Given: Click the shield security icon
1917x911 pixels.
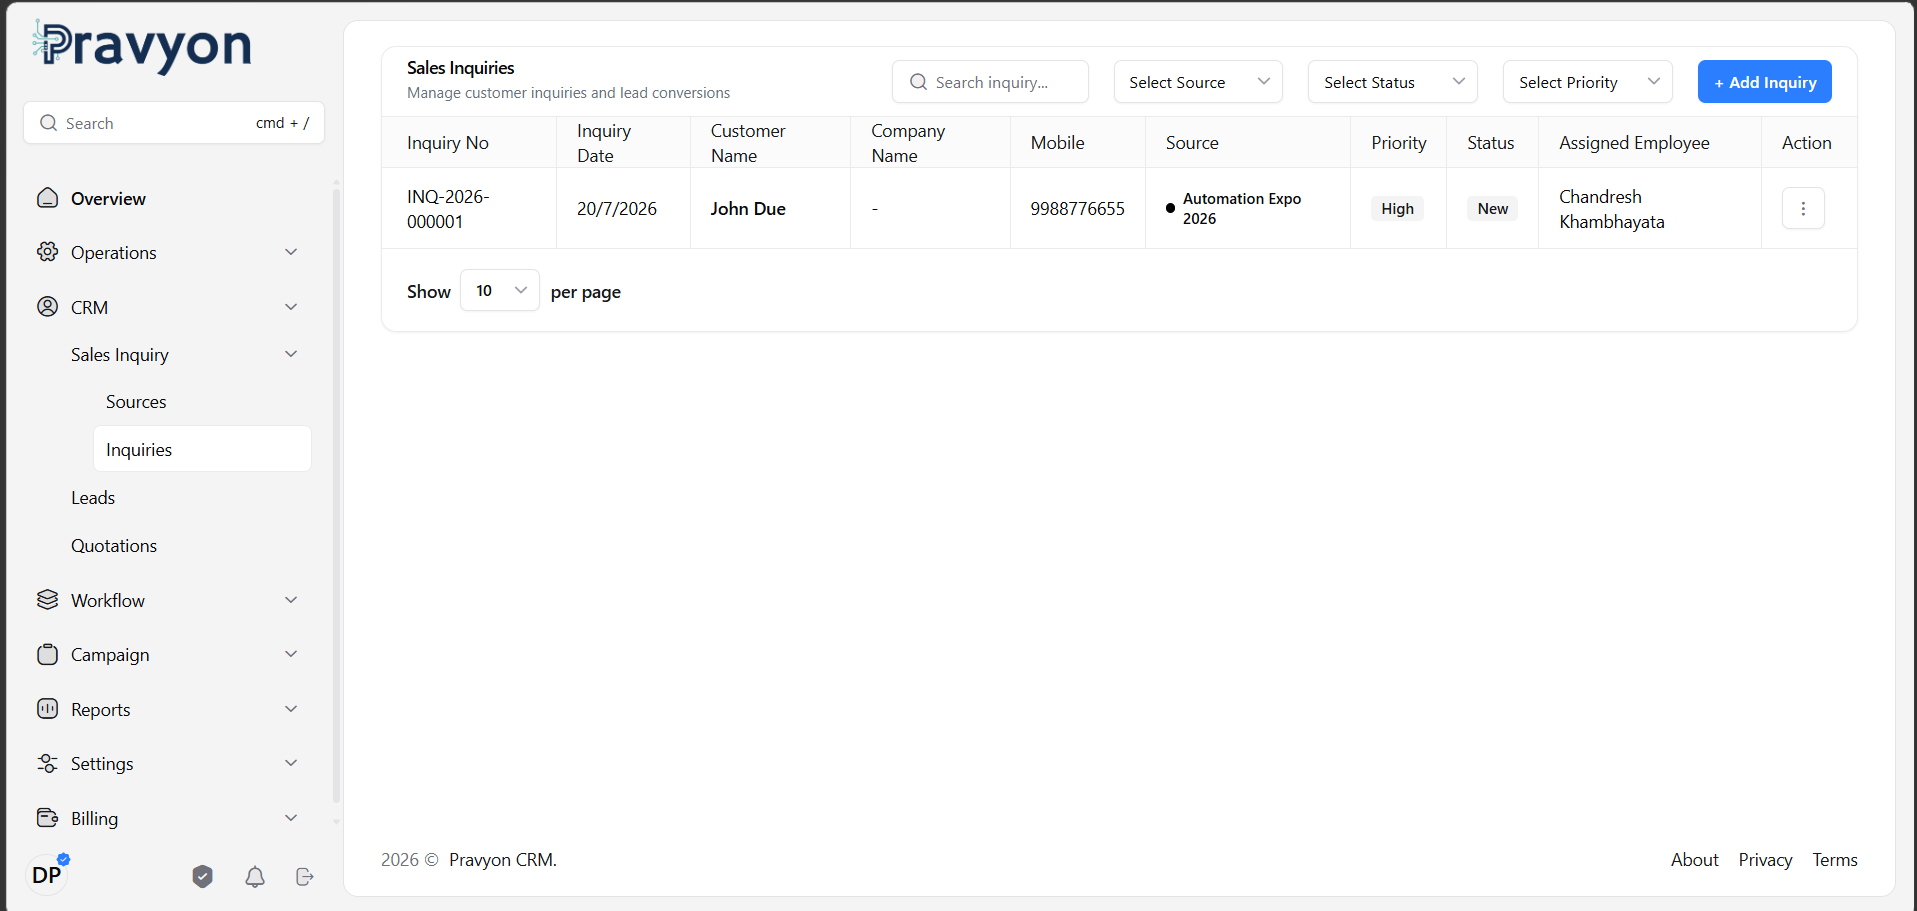Looking at the screenshot, I should coord(203,877).
